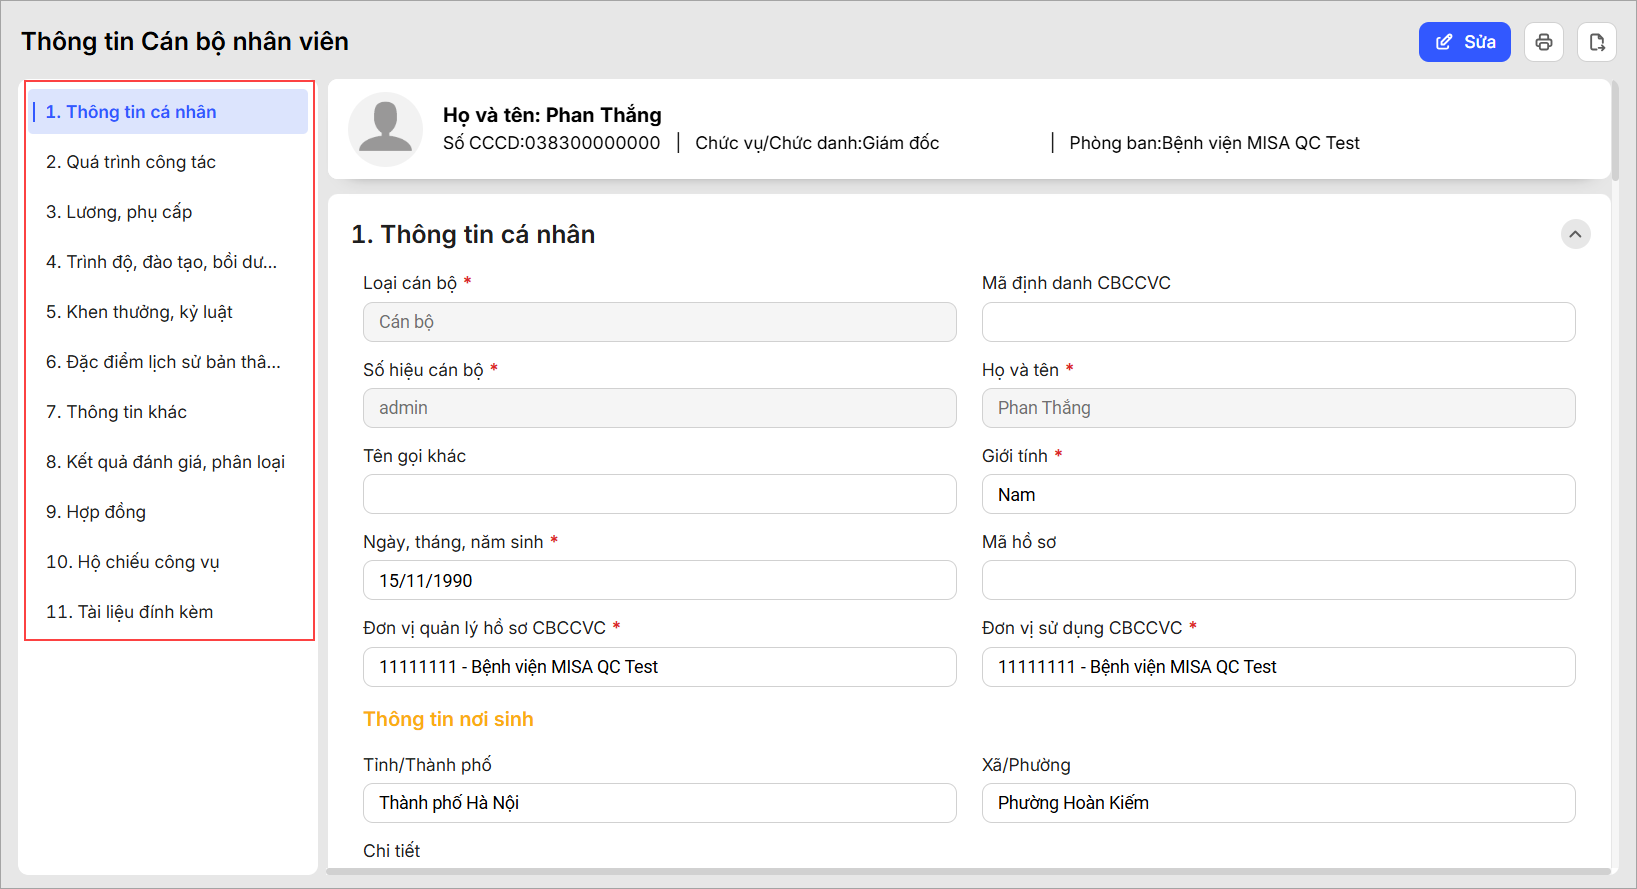Click the export file icon button
Viewport: 1637px width, 889px height.
coord(1597,42)
